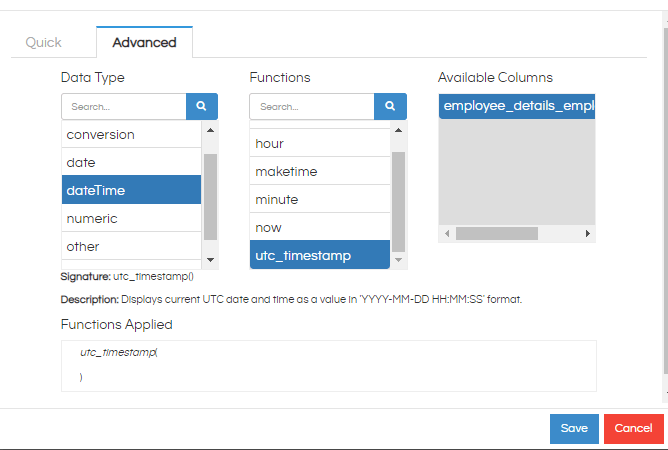The image size is (668, 450).
Task: Select the Advanced tab
Action: [144, 42]
